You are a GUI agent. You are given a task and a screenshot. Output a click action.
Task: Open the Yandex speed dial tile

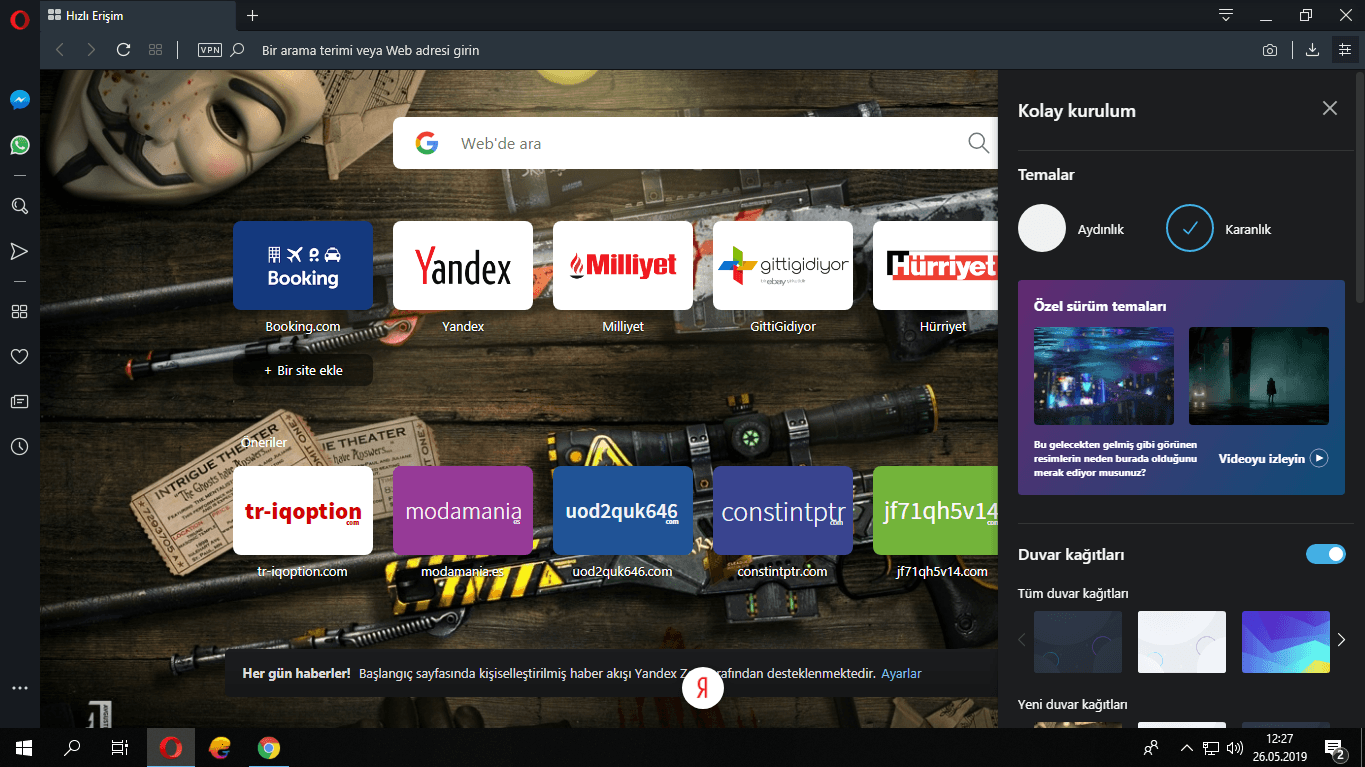463,265
